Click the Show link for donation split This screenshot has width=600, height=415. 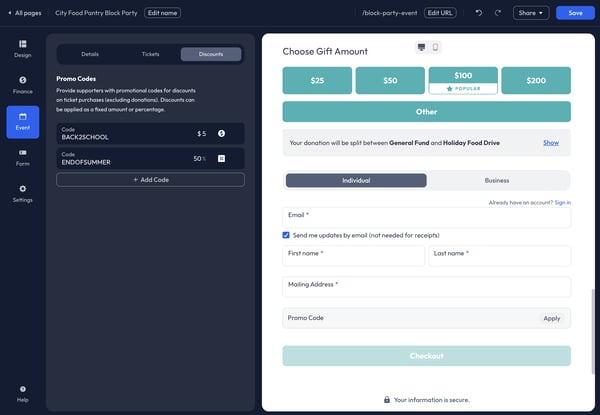point(551,143)
